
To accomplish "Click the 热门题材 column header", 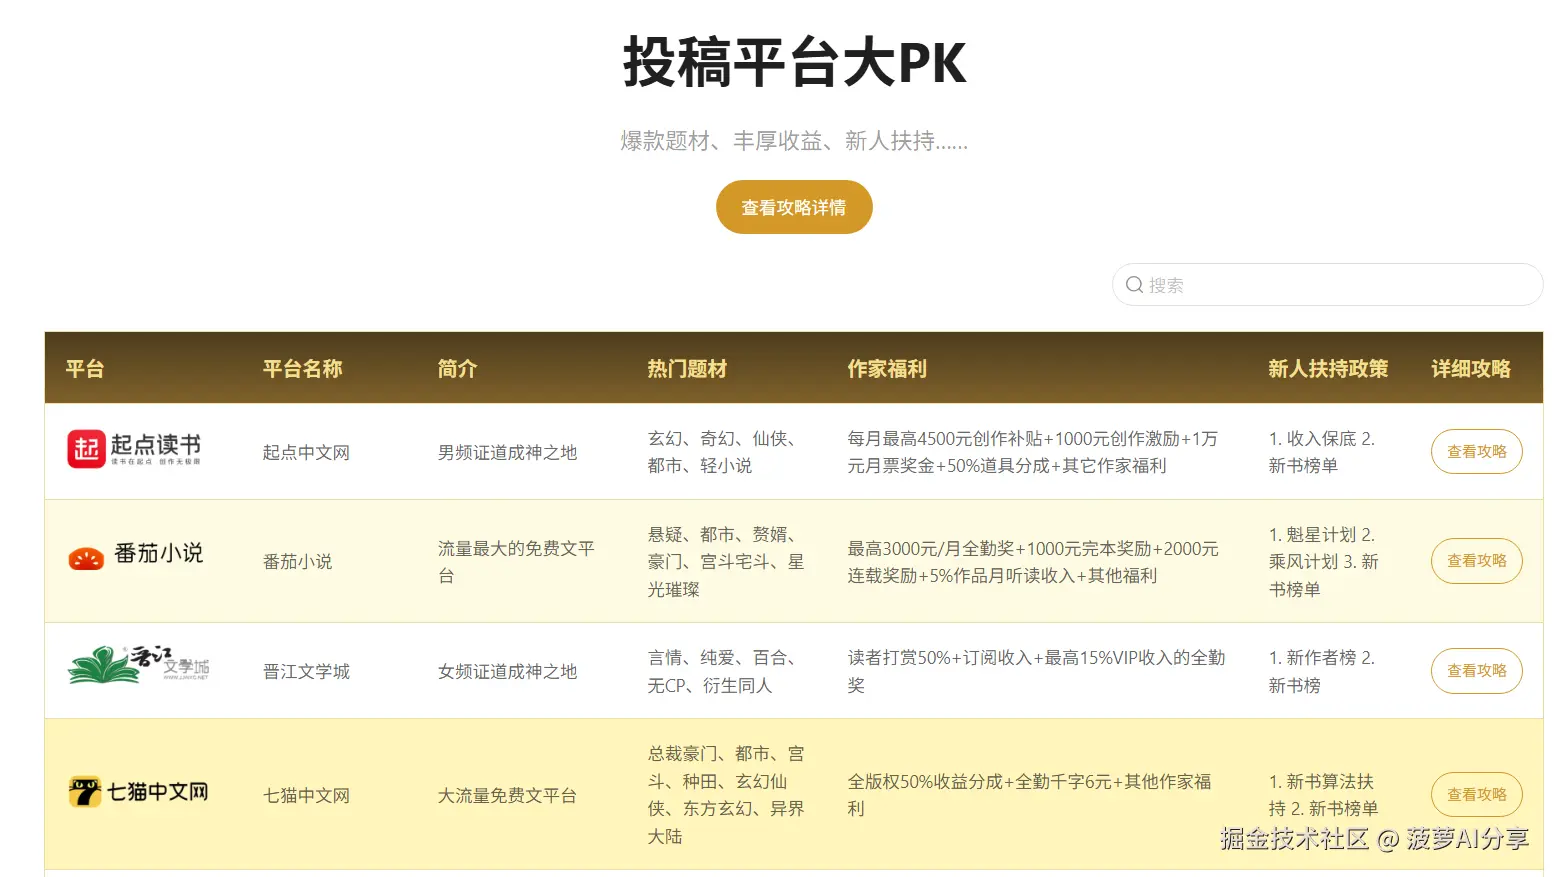I will click(687, 369).
